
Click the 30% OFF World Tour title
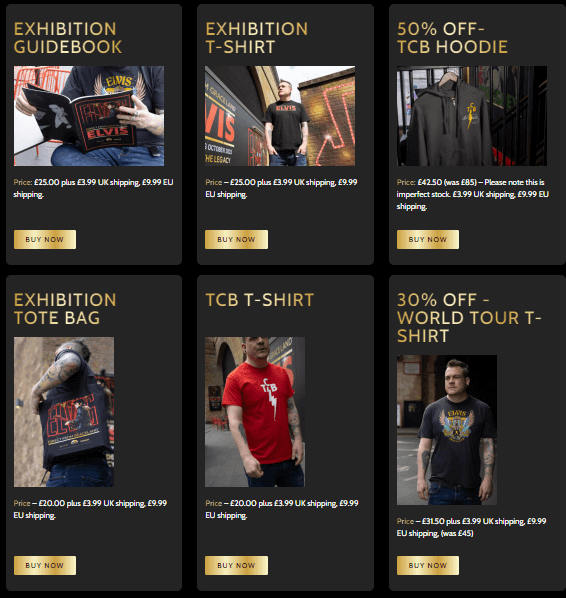pyautogui.click(x=469, y=318)
